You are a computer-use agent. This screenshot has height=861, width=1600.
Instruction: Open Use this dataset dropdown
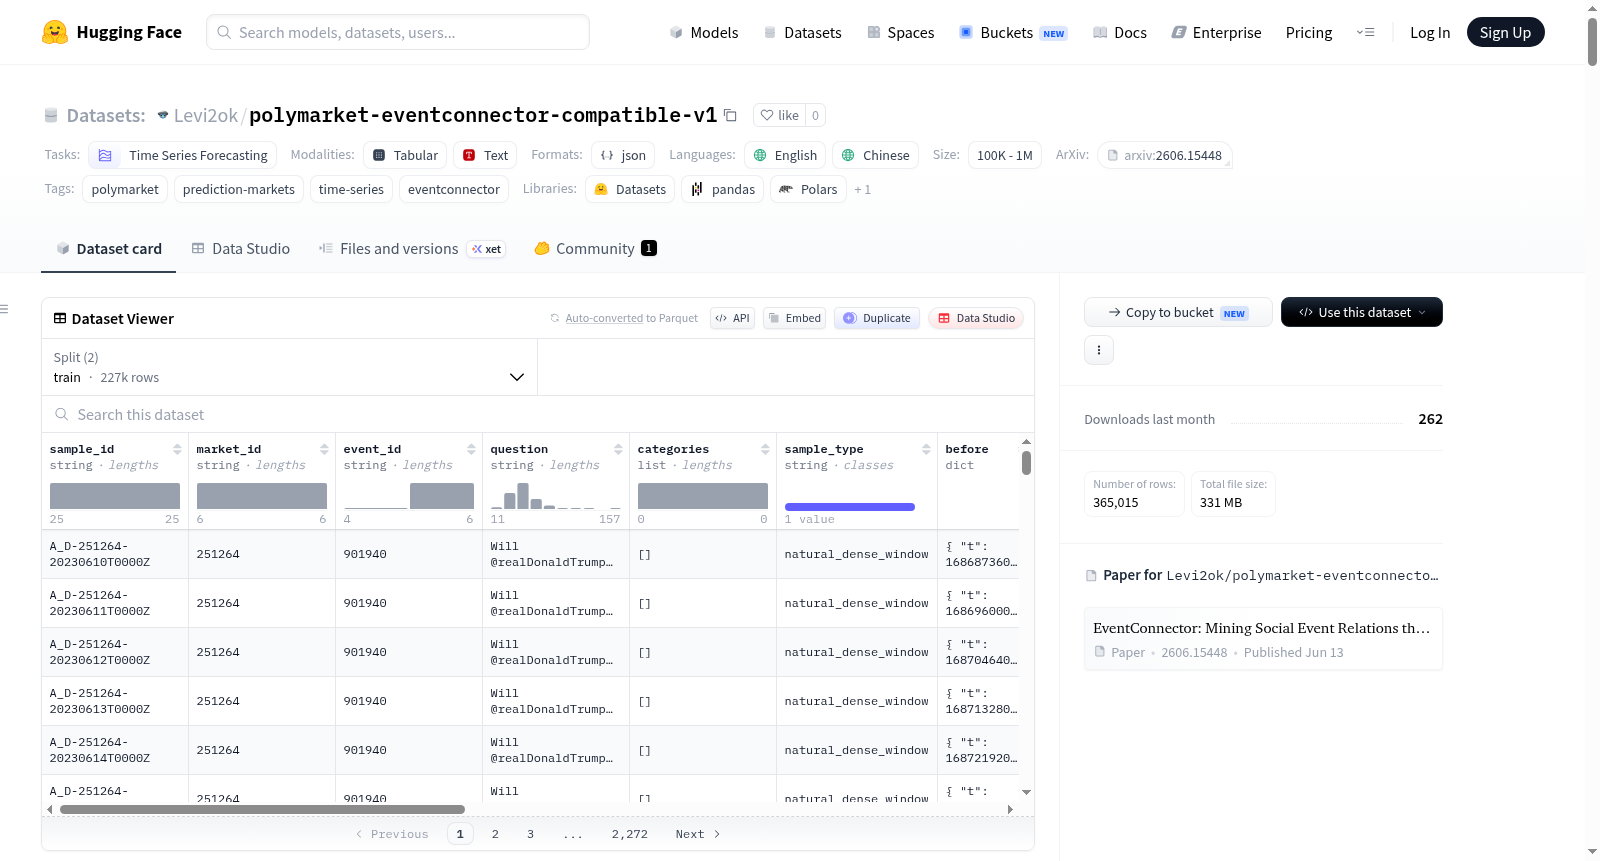[x=1362, y=312]
